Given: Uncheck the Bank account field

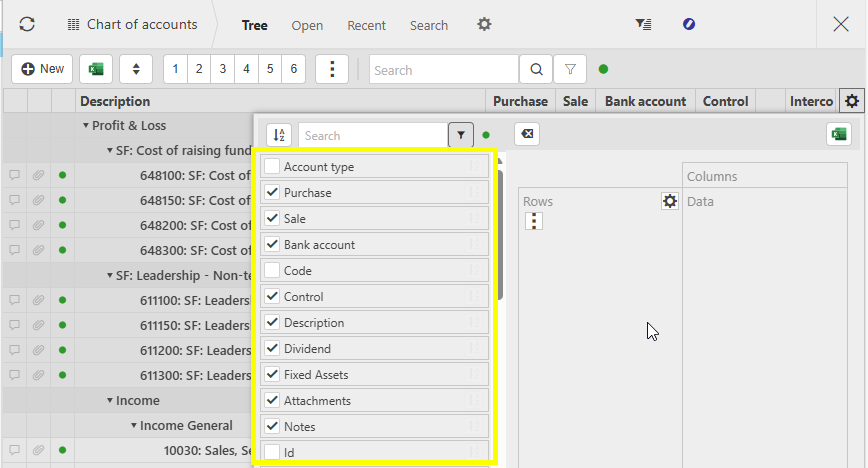Looking at the screenshot, I should (272, 245).
